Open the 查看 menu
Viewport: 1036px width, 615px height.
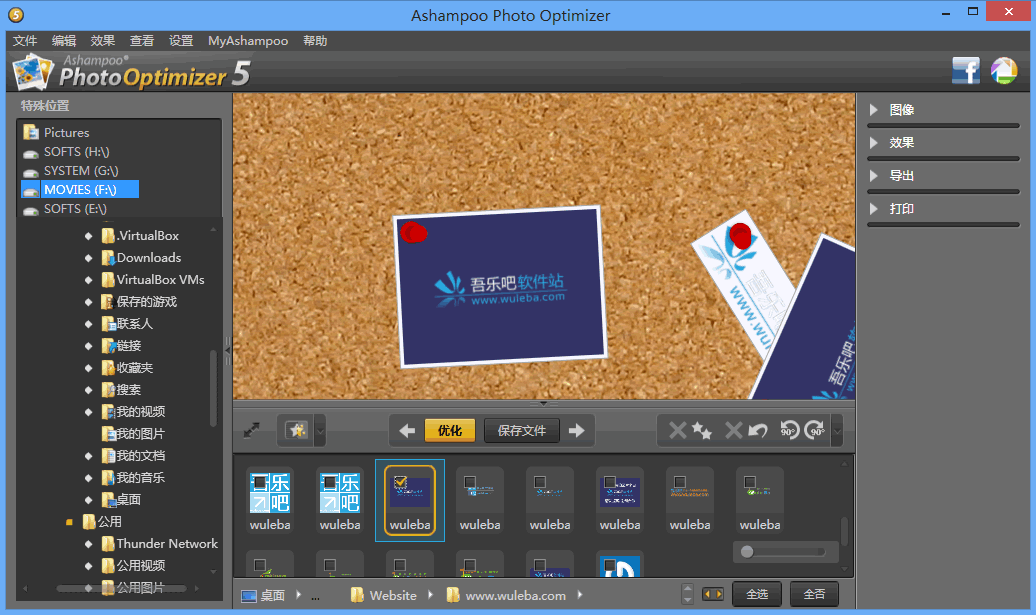coord(141,41)
